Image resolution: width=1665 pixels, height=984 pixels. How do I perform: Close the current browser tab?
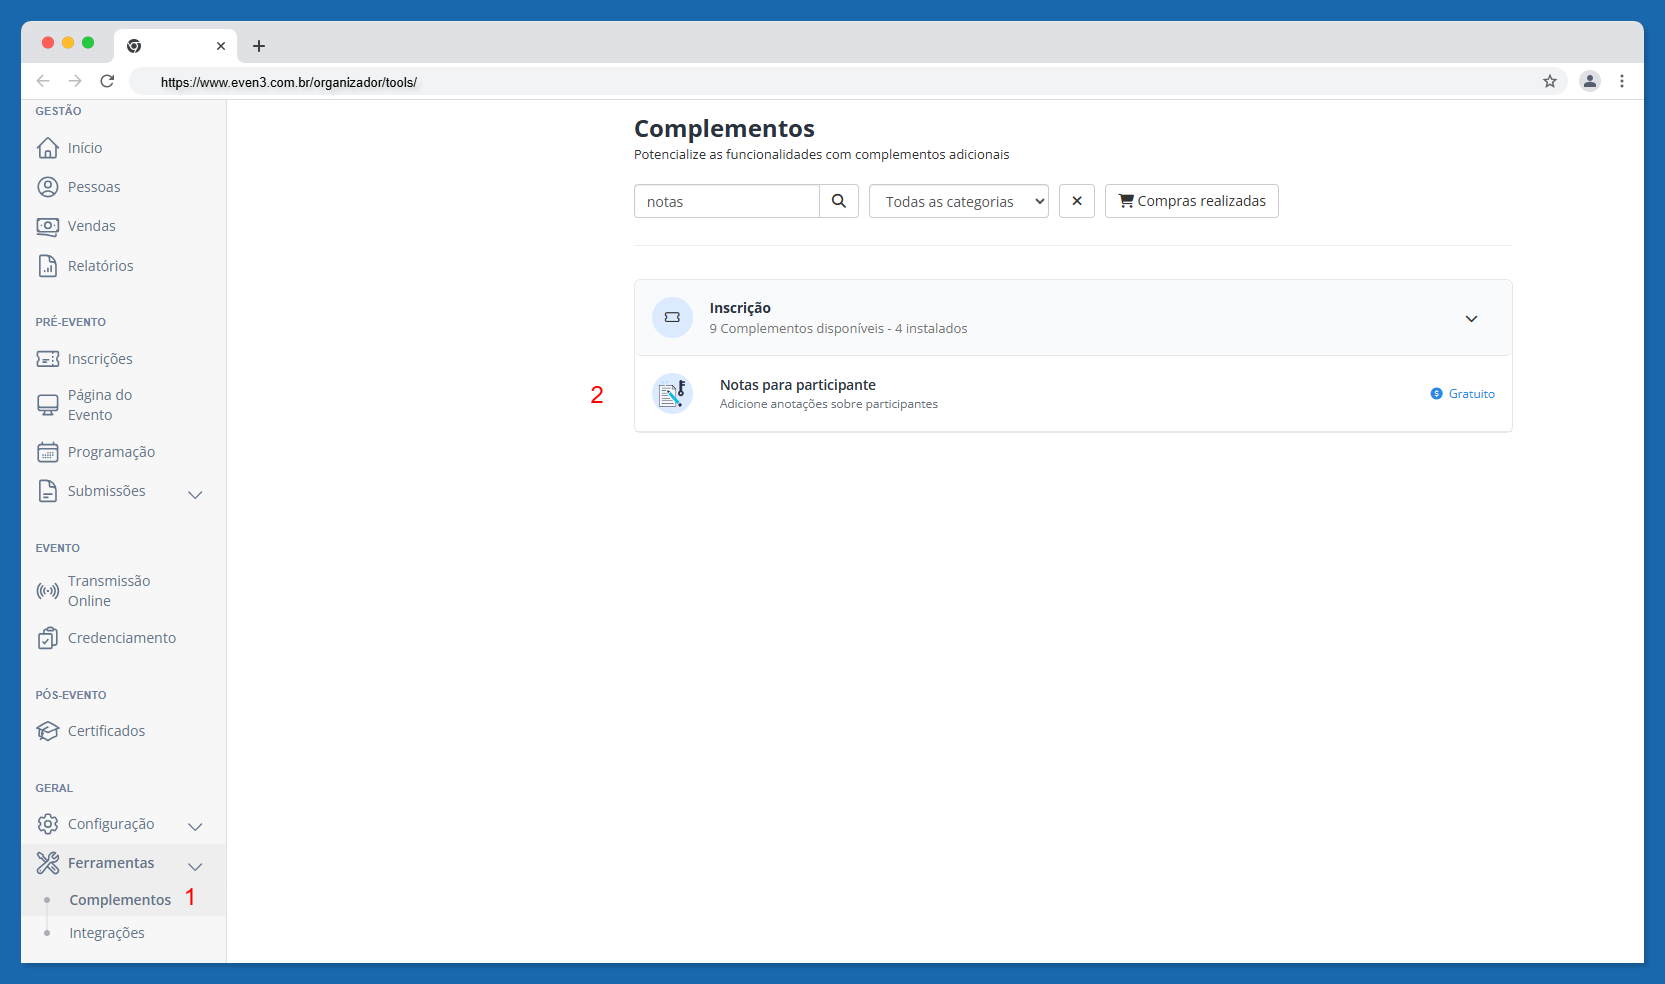click(x=221, y=46)
